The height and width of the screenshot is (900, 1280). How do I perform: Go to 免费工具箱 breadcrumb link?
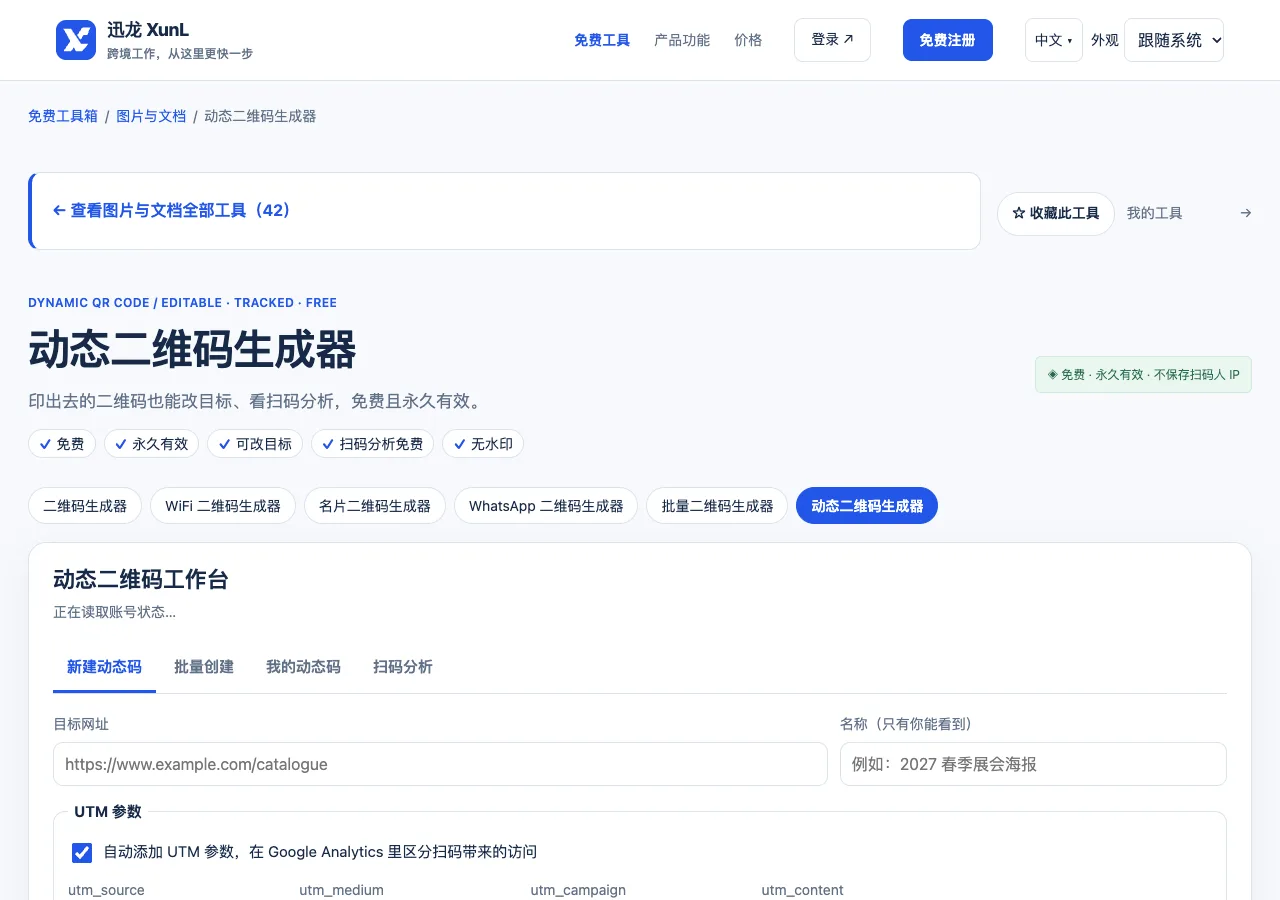(x=63, y=116)
